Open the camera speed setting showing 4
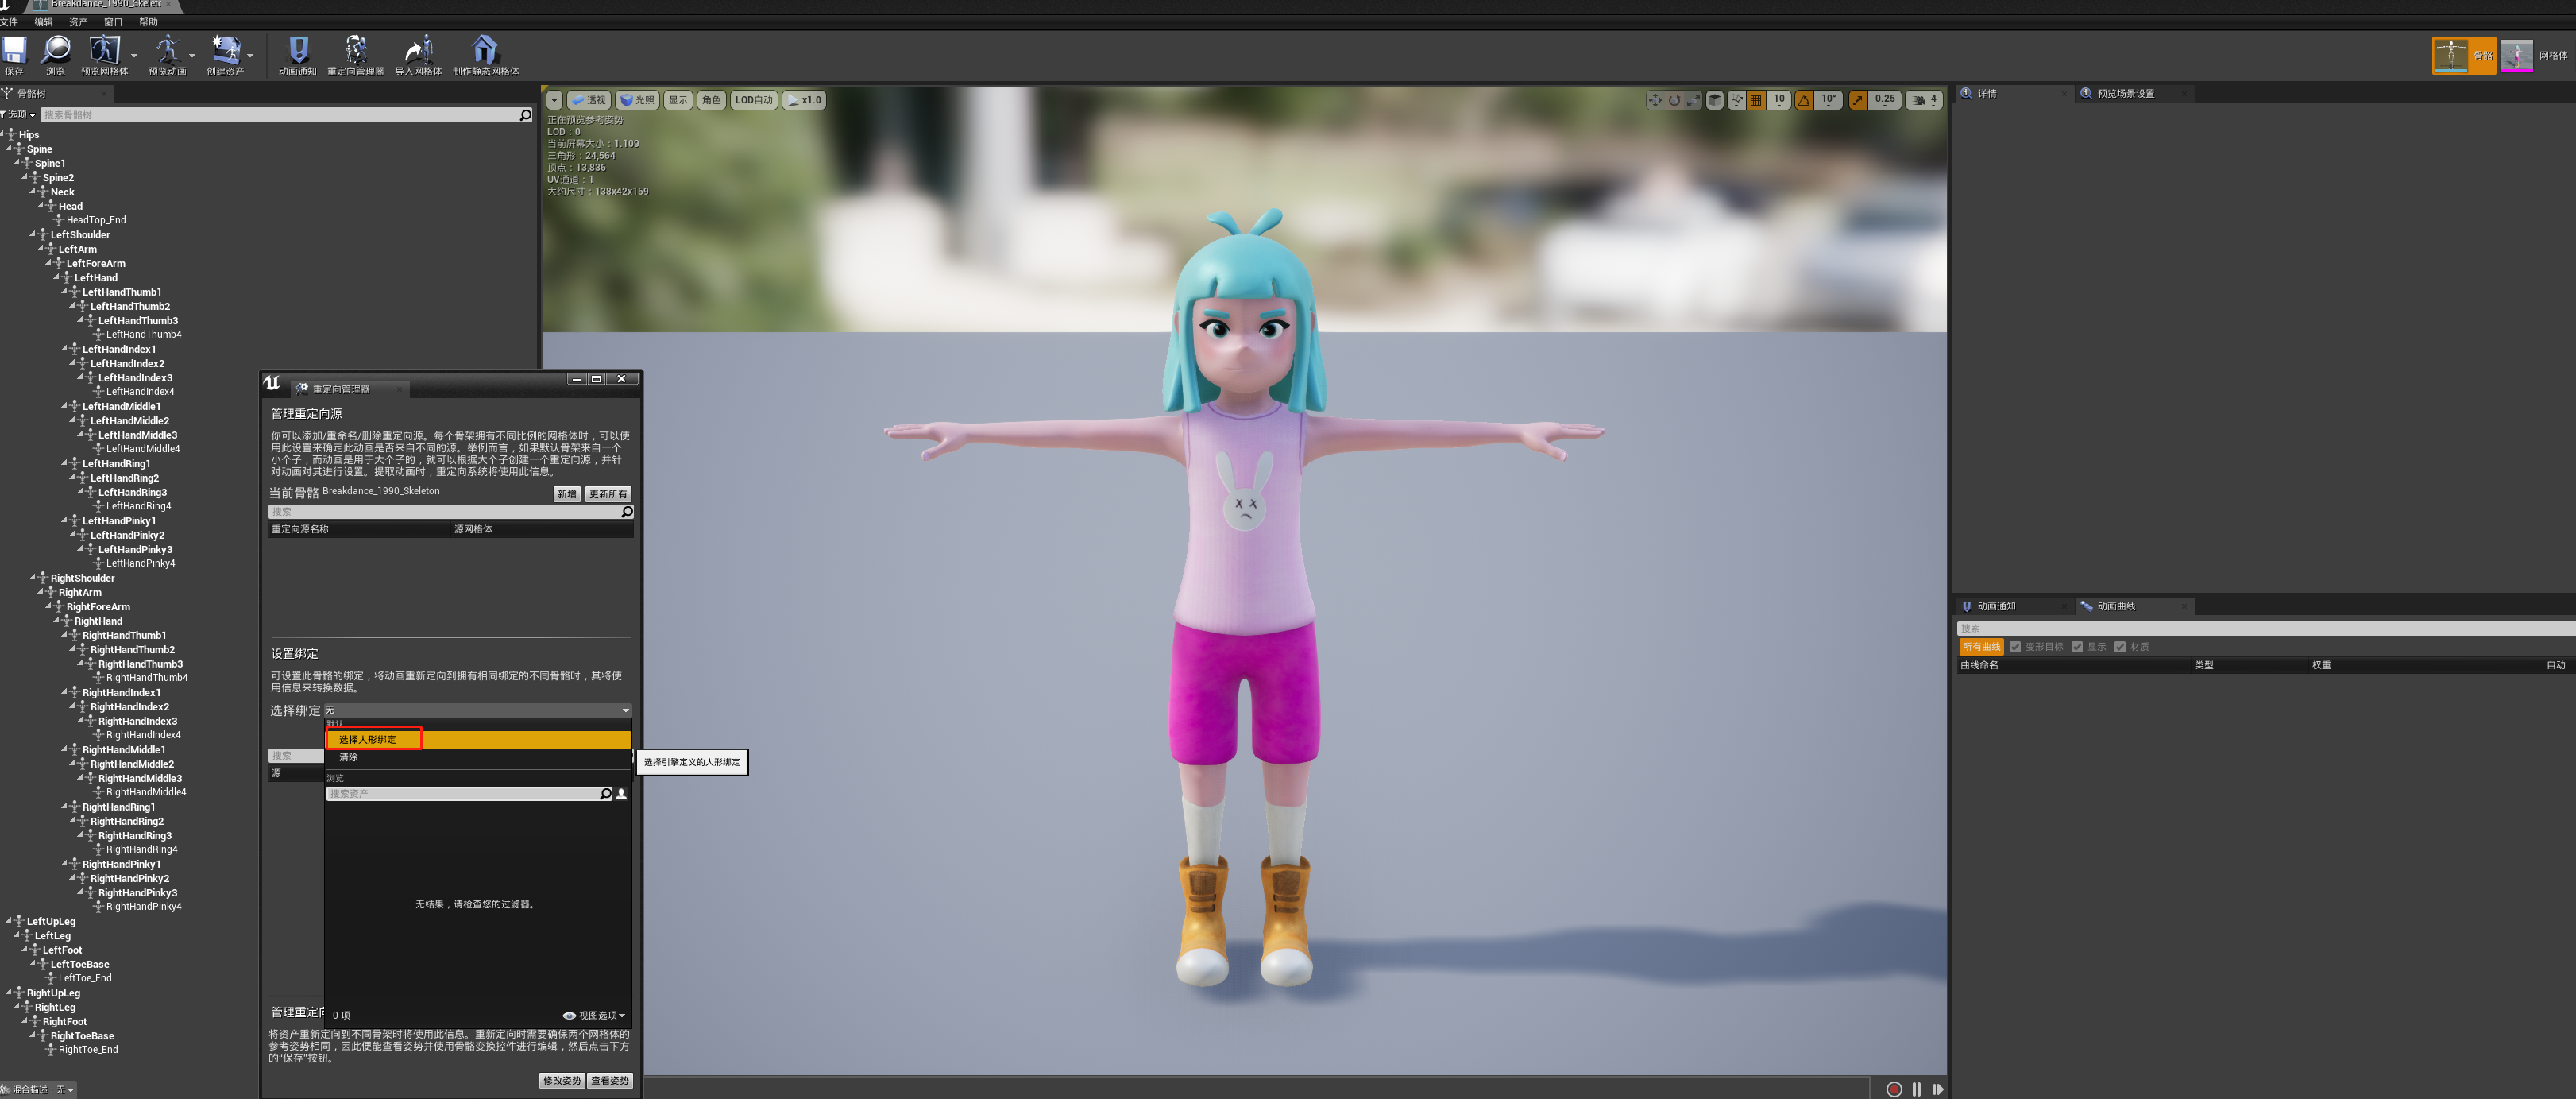 point(1923,100)
